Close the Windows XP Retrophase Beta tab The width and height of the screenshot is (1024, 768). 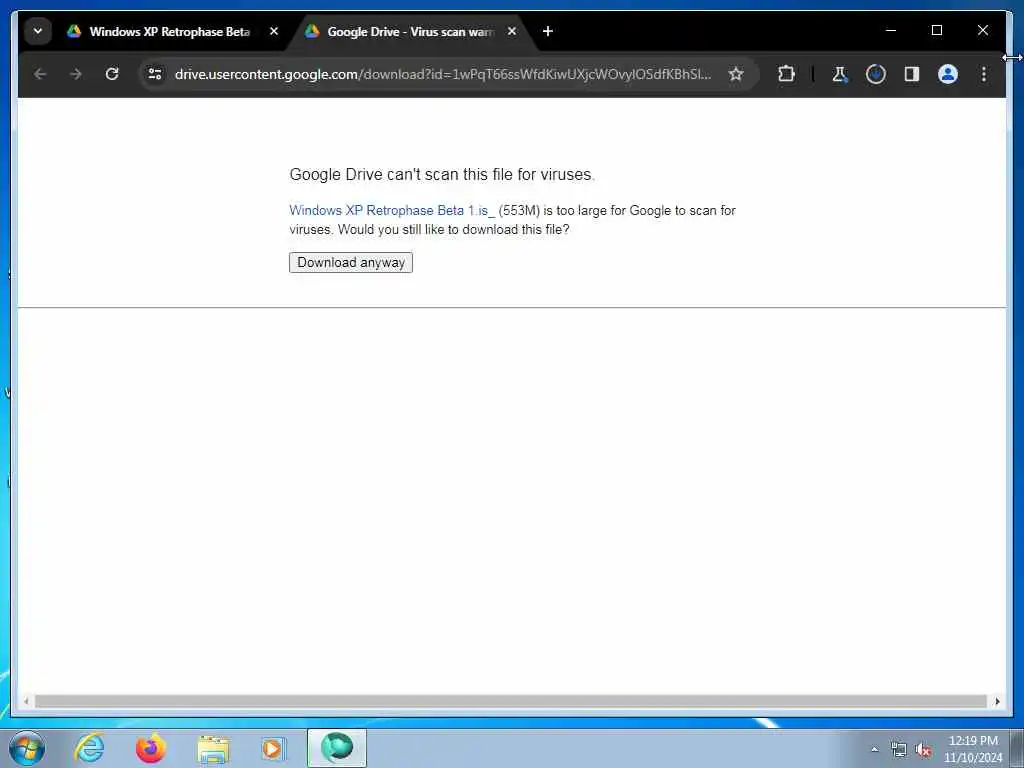click(274, 31)
